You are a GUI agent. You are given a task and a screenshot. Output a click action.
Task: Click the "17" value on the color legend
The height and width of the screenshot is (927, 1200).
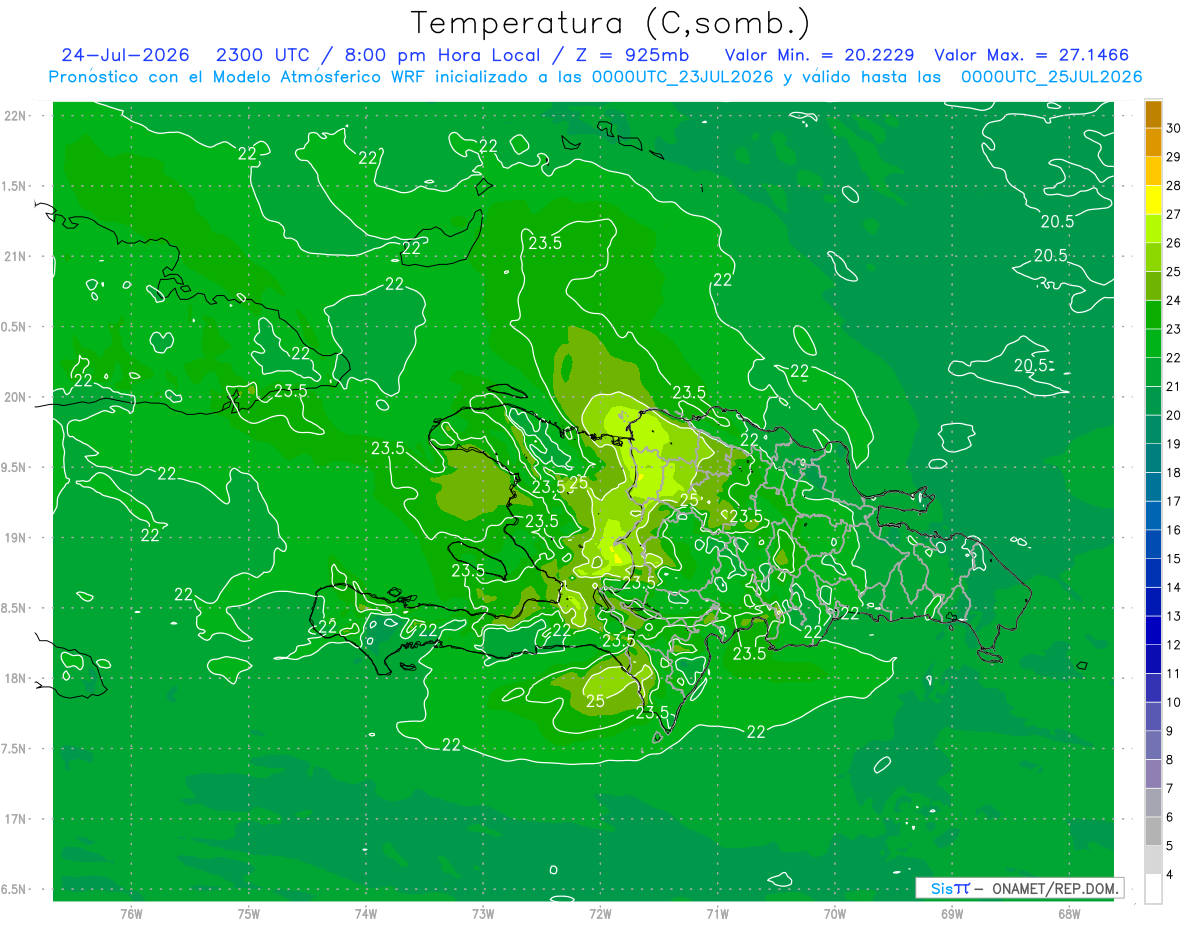coord(1173,501)
